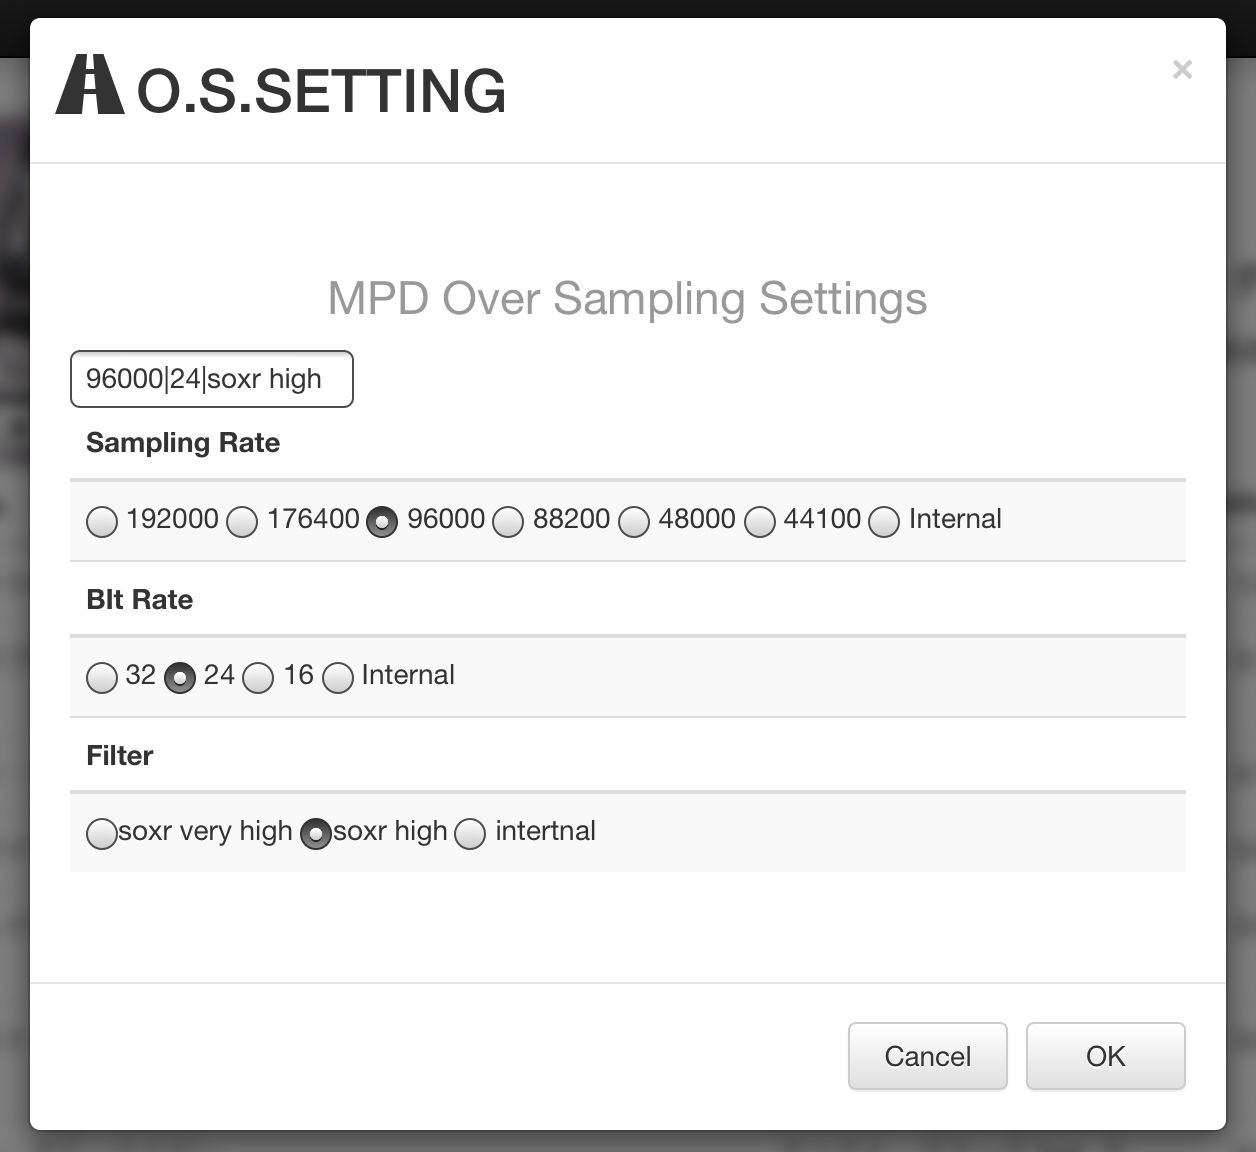Select the 192000 sampling rate option
1256x1152 pixels.
click(102, 522)
